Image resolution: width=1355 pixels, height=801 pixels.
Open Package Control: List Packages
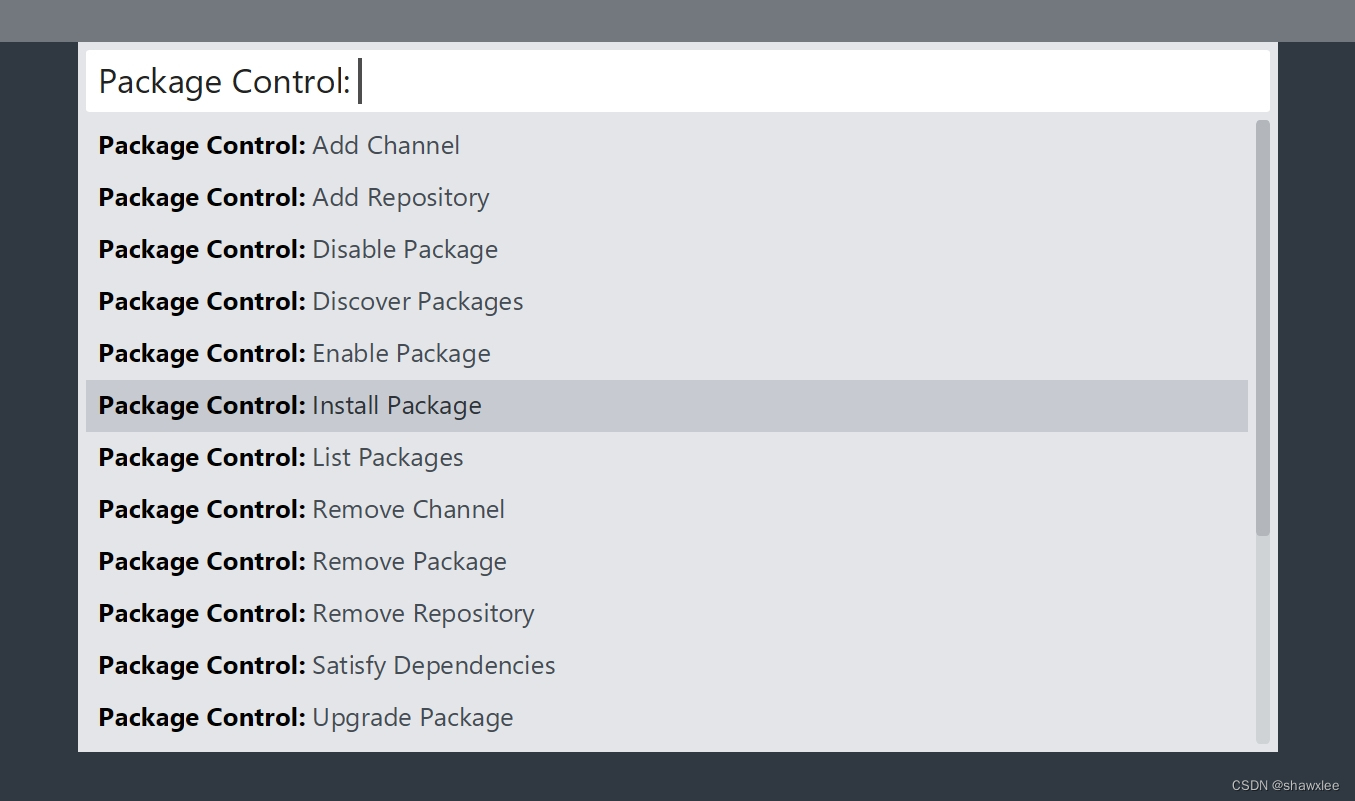(667, 458)
